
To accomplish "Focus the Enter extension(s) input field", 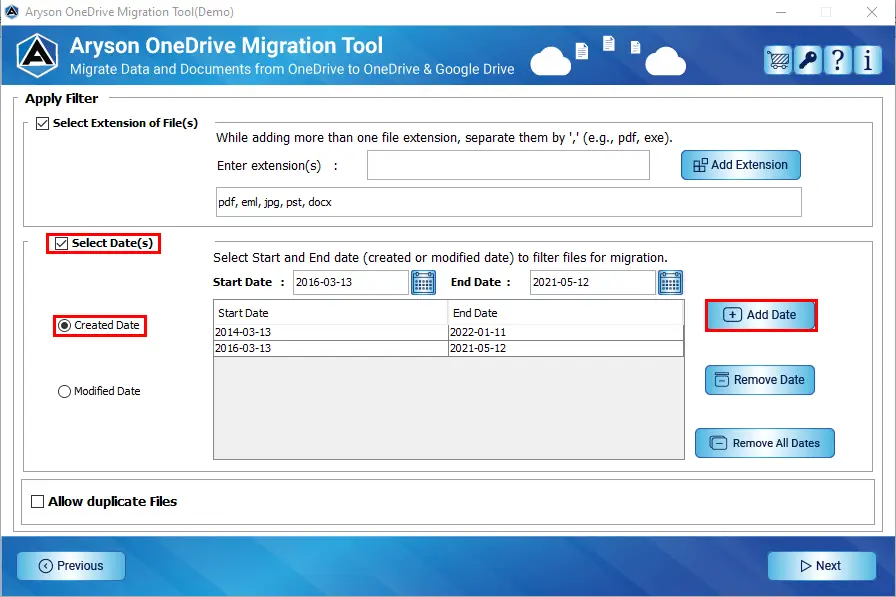I will point(508,165).
